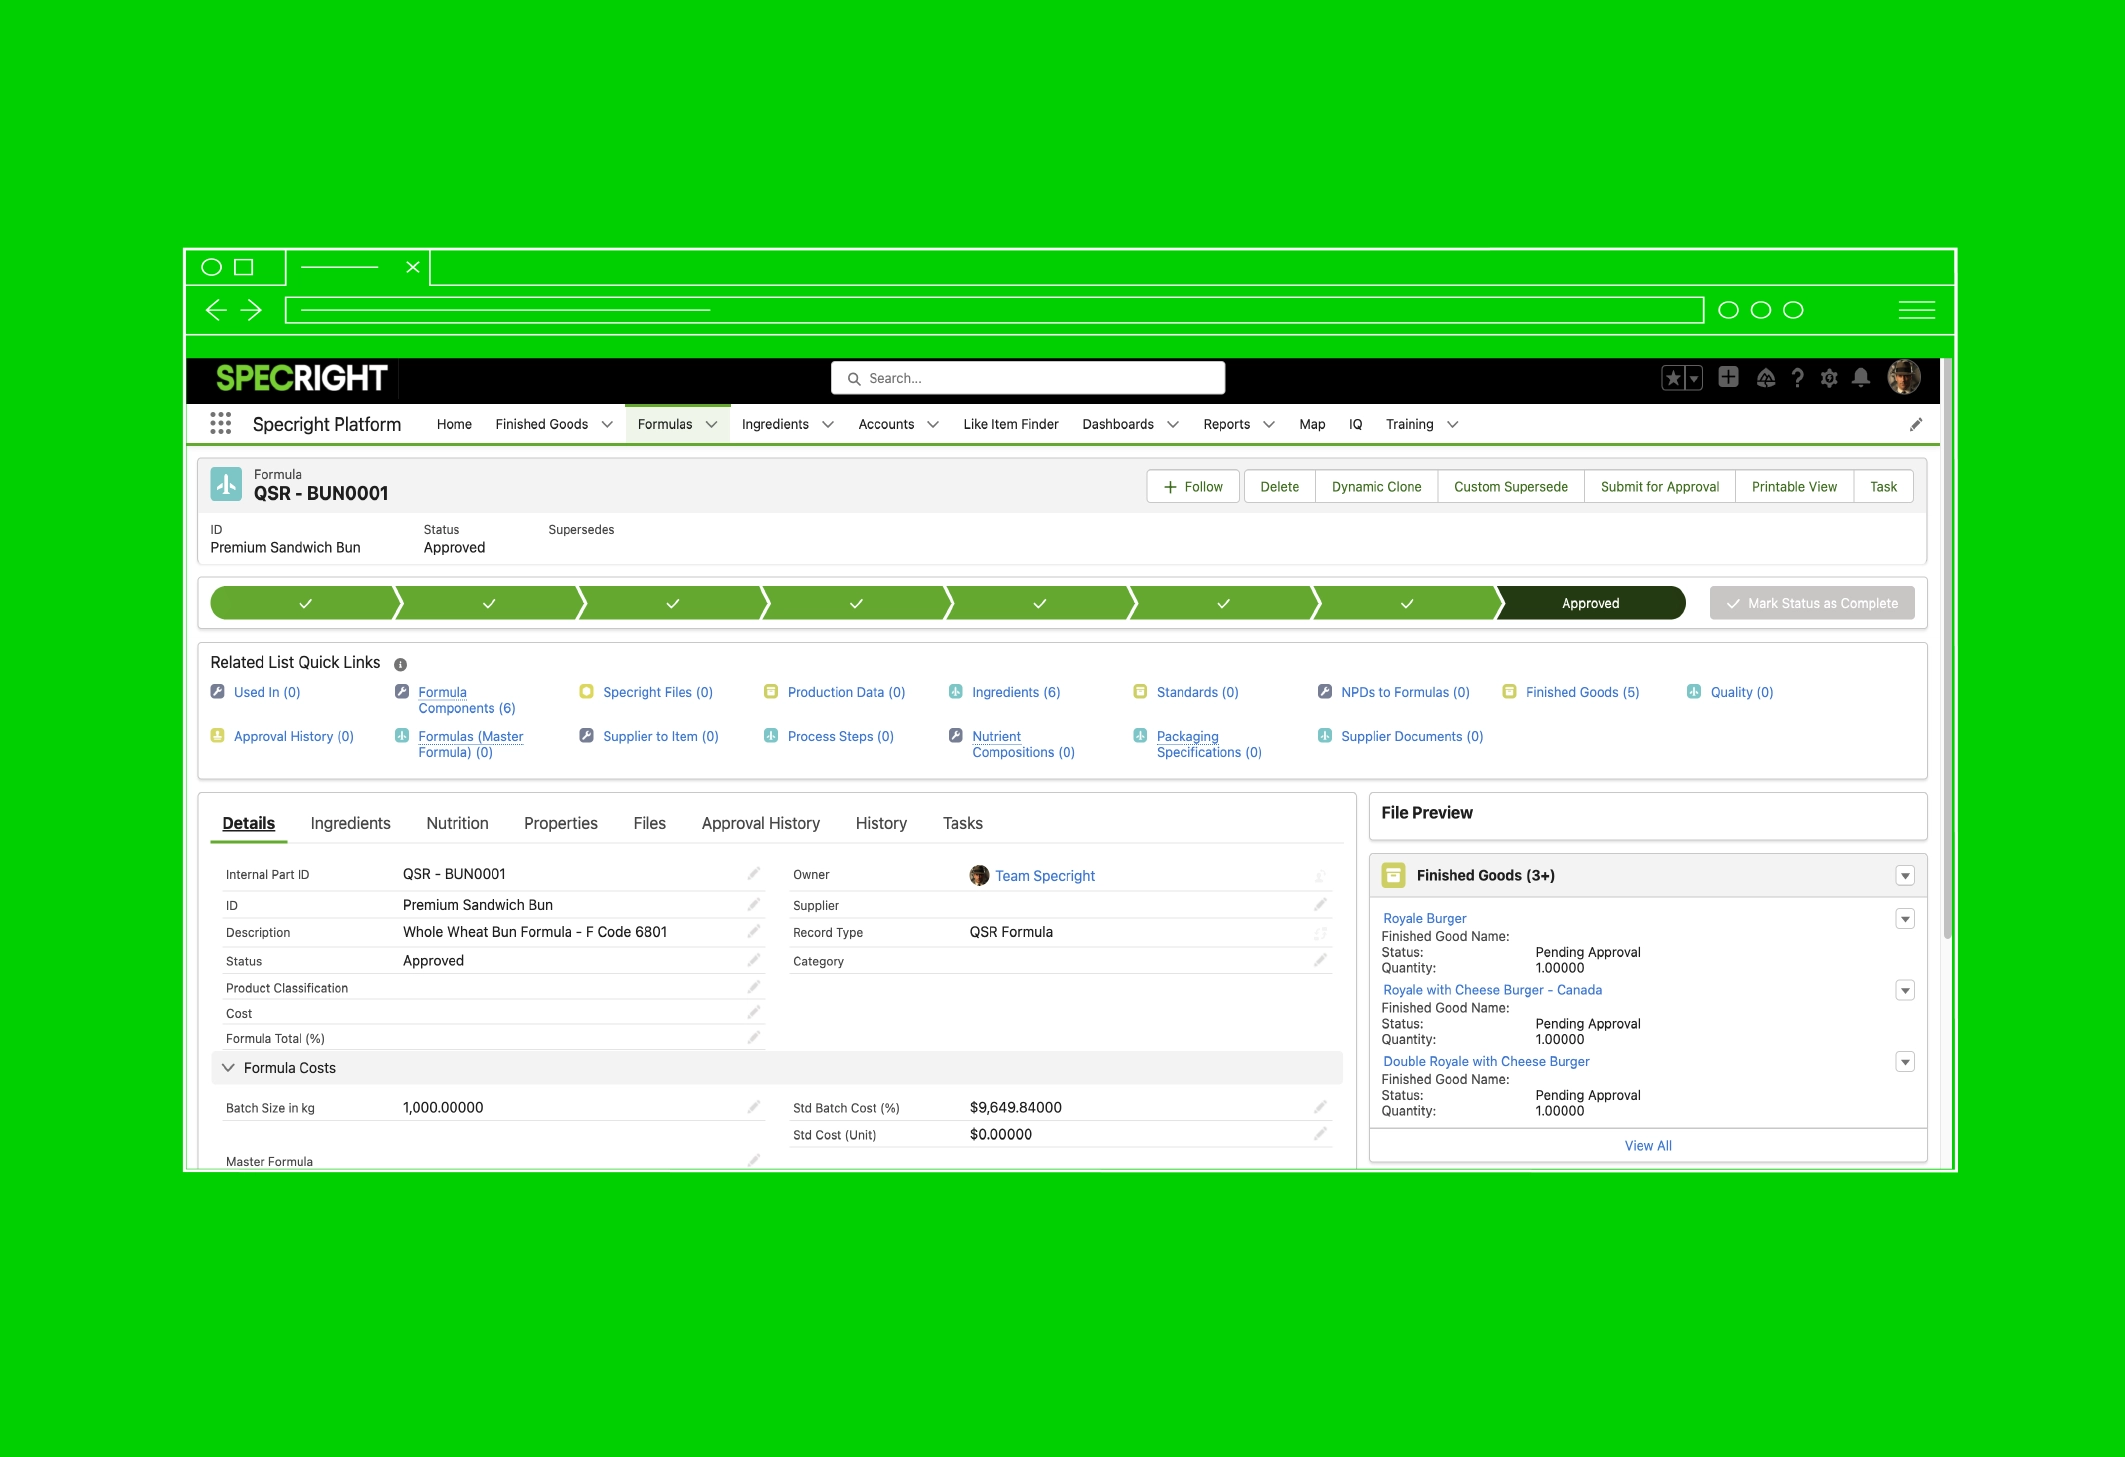Click the favorites star icon
The width and height of the screenshot is (2125, 1457).
(1673, 378)
